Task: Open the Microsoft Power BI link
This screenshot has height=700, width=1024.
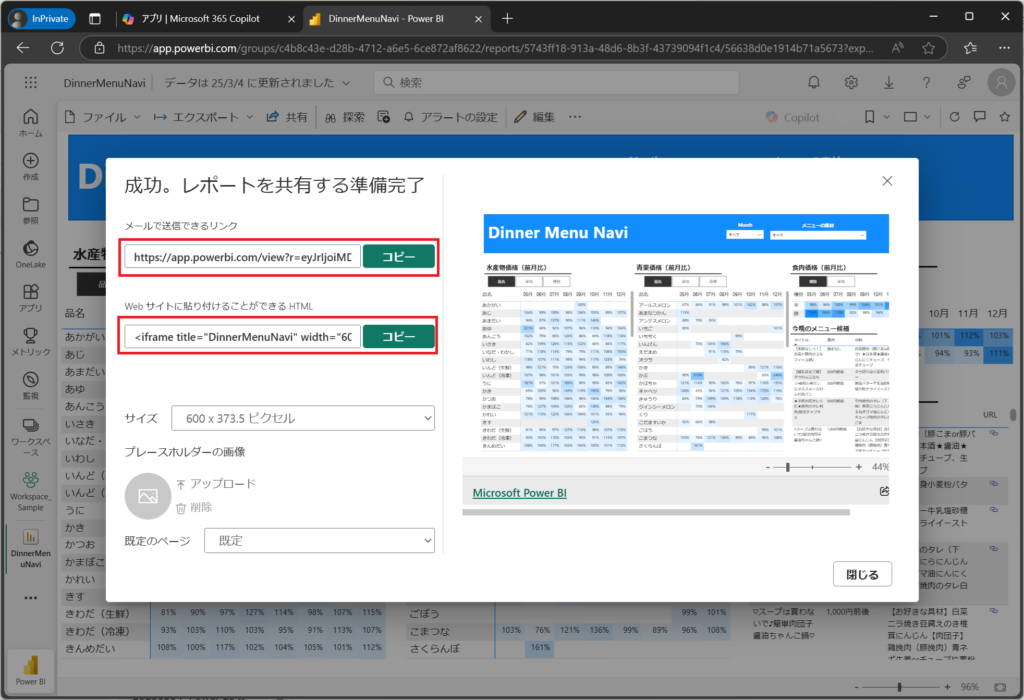Action: click(x=519, y=493)
